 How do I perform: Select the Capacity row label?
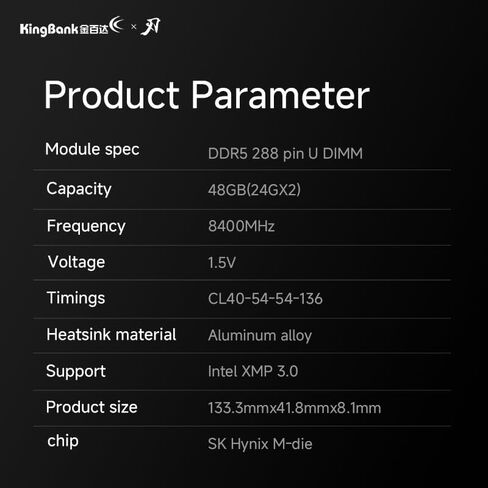[79, 189]
